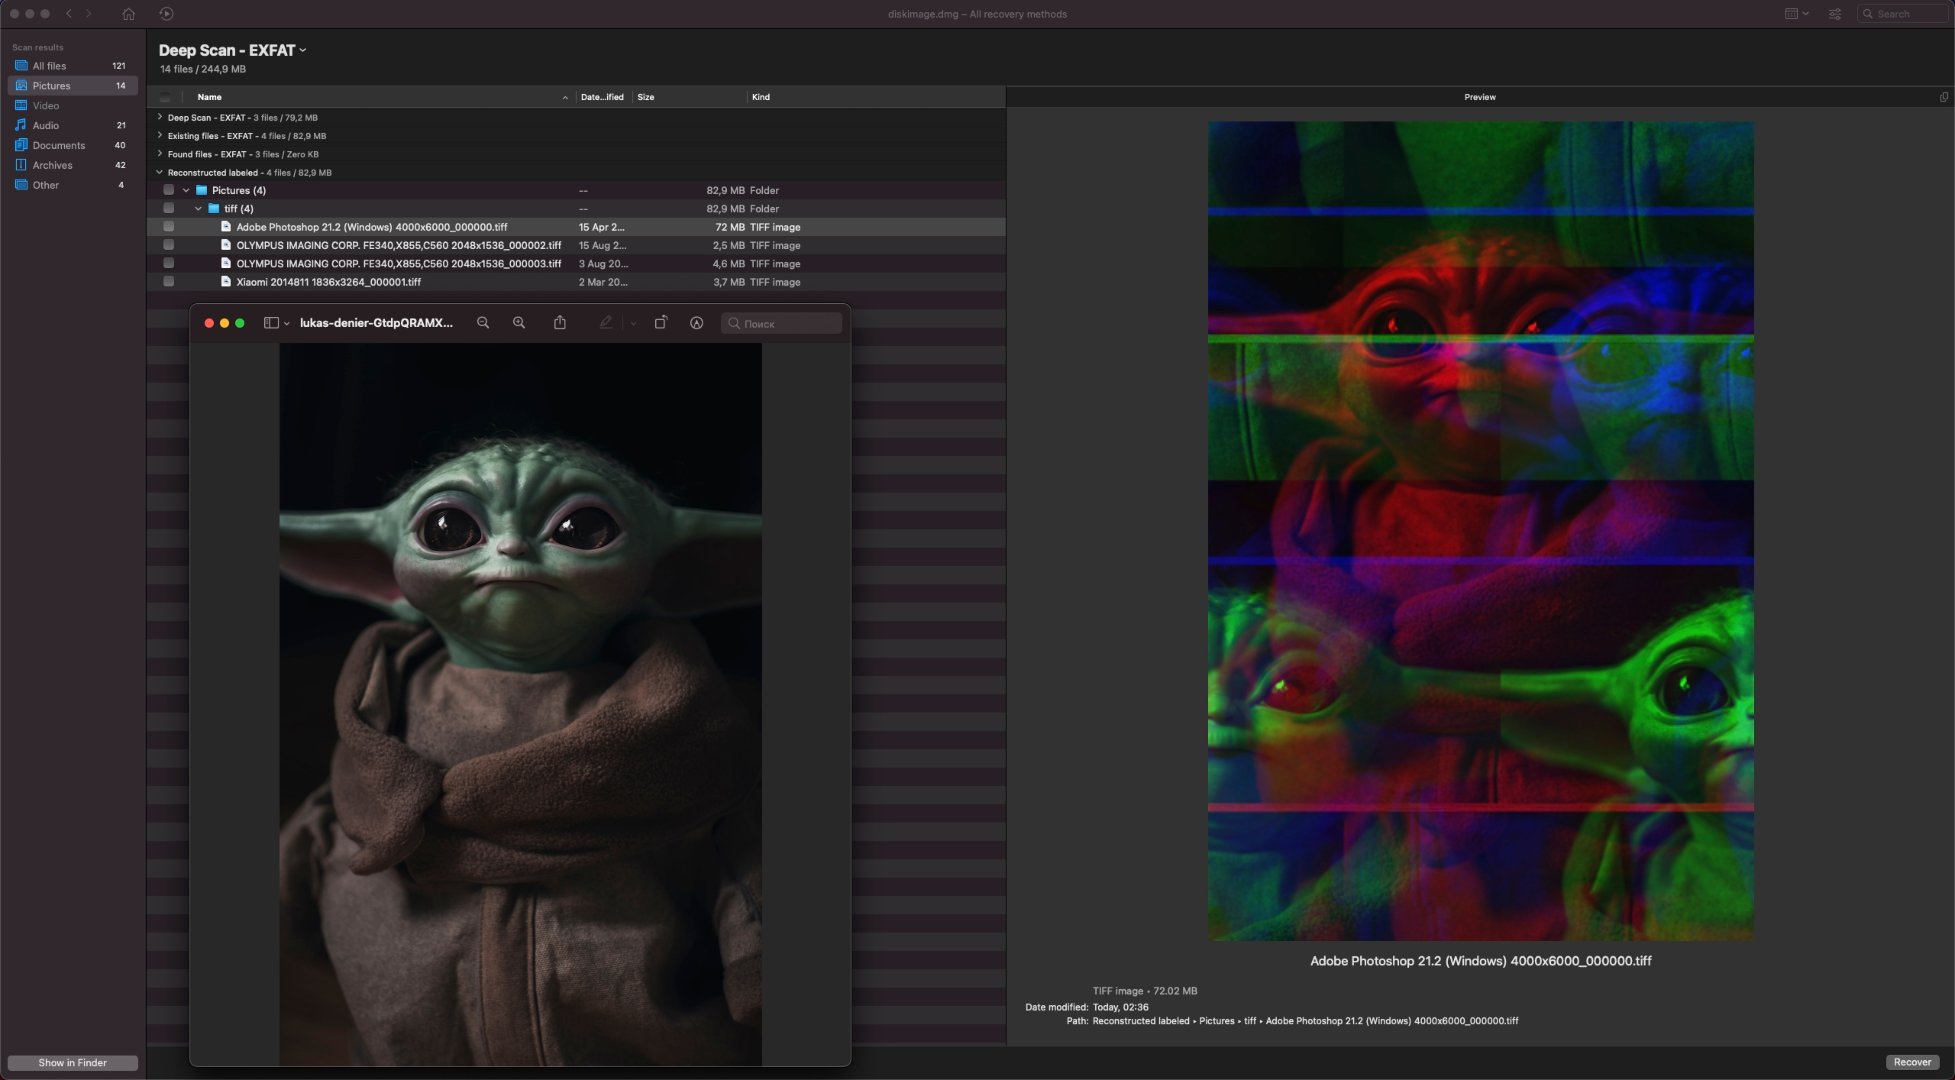Collapse the tiff (4) folder
Viewport: 1955px width, 1080px height.
click(x=198, y=209)
